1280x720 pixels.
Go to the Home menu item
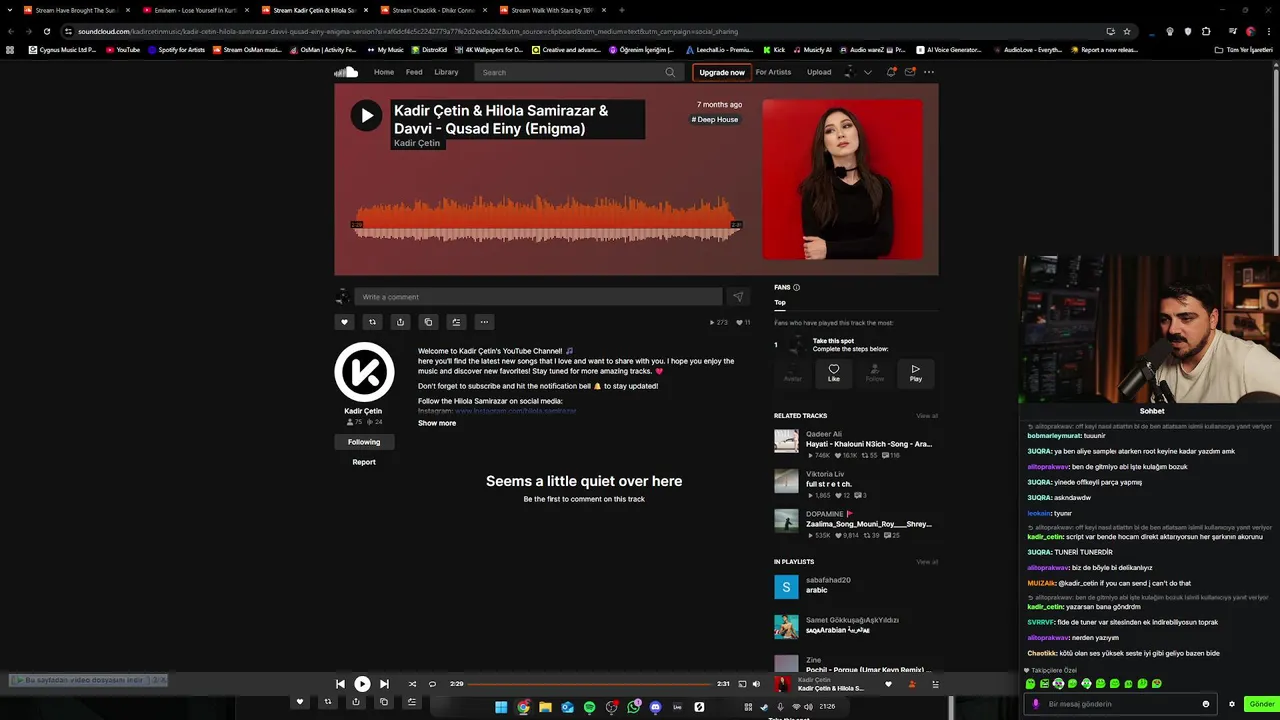click(x=384, y=72)
